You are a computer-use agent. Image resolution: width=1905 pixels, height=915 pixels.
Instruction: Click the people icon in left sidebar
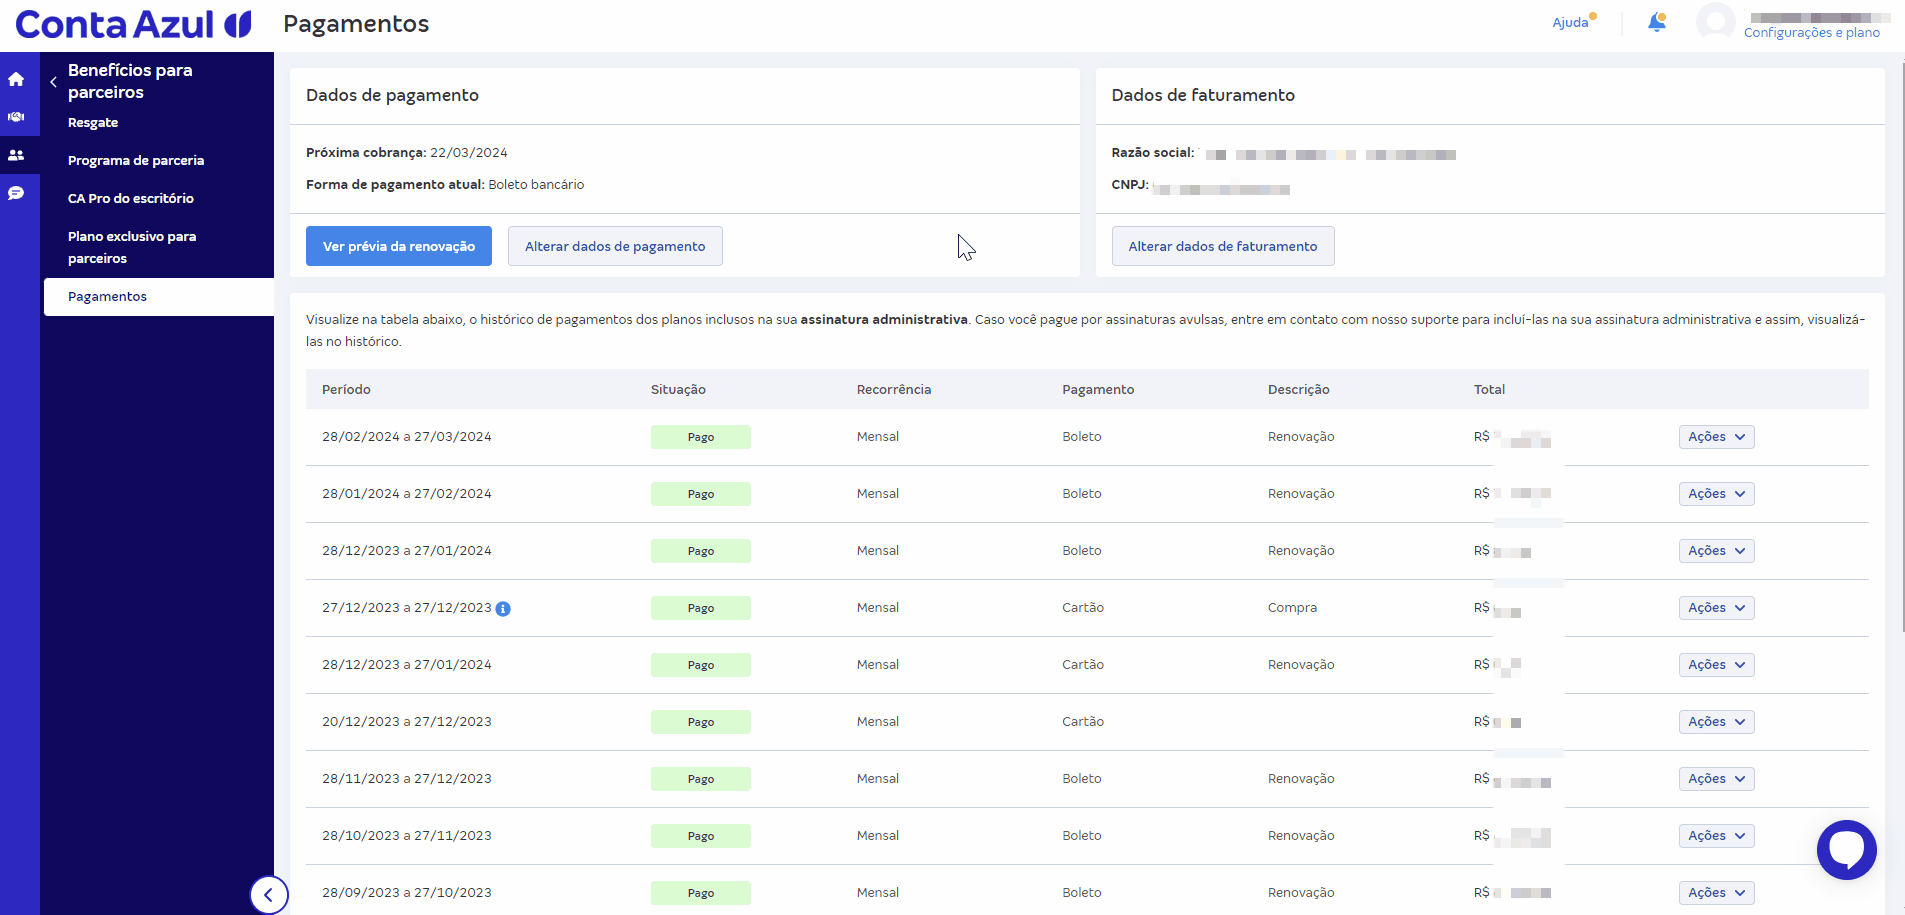pyautogui.click(x=16, y=155)
